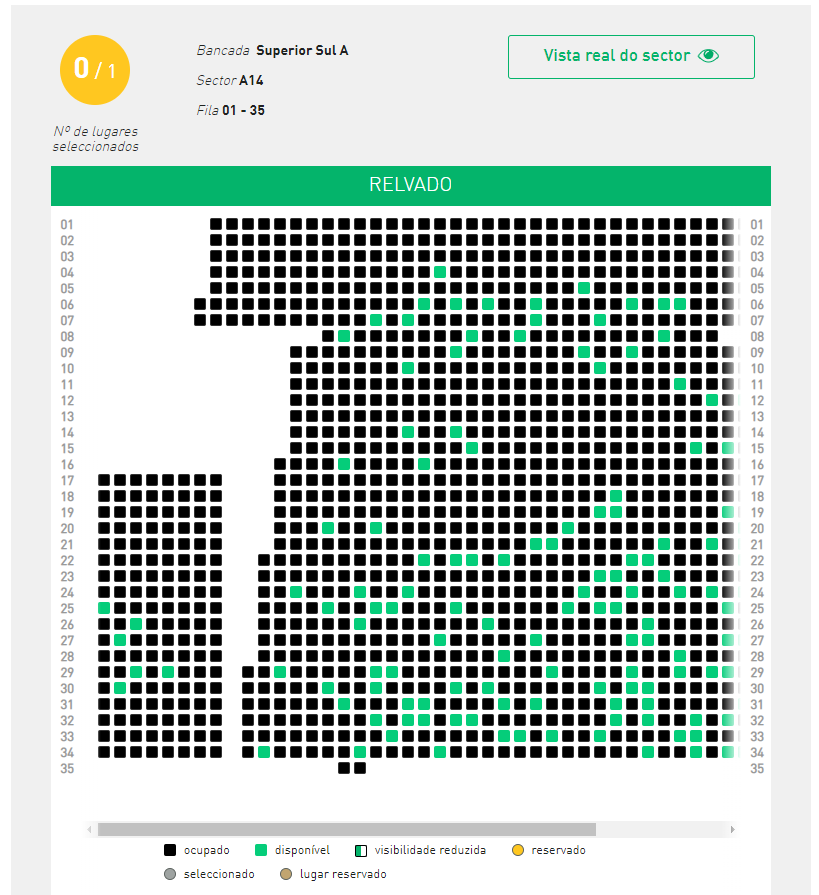The height and width of the screenshot is (895, 819).
Task: Choose the green seat in row 26's left block
Action: 136,624
